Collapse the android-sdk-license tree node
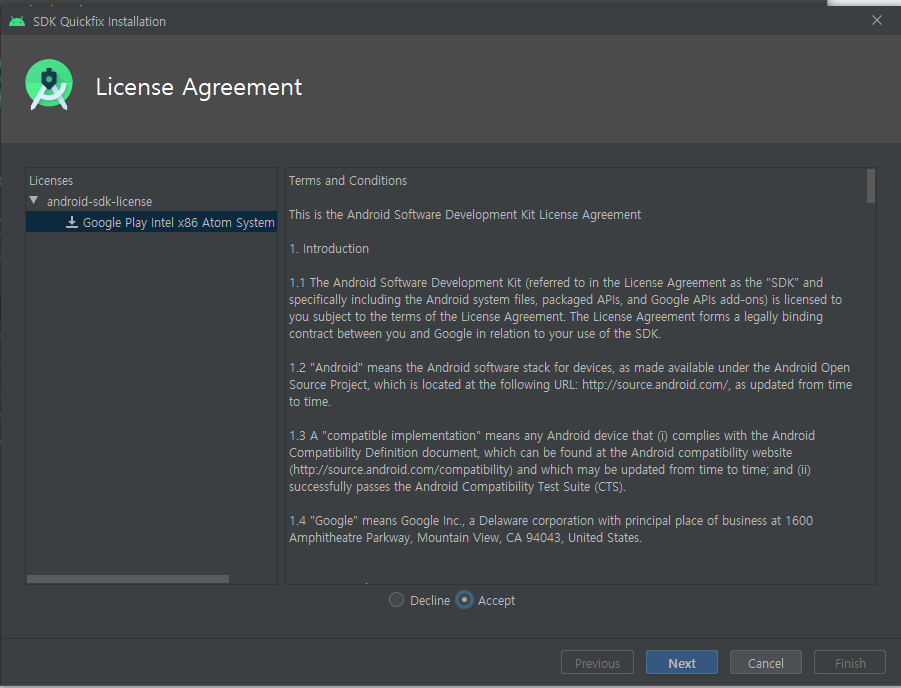The height and width of the screenshot is (688, 901). point(34,201)
